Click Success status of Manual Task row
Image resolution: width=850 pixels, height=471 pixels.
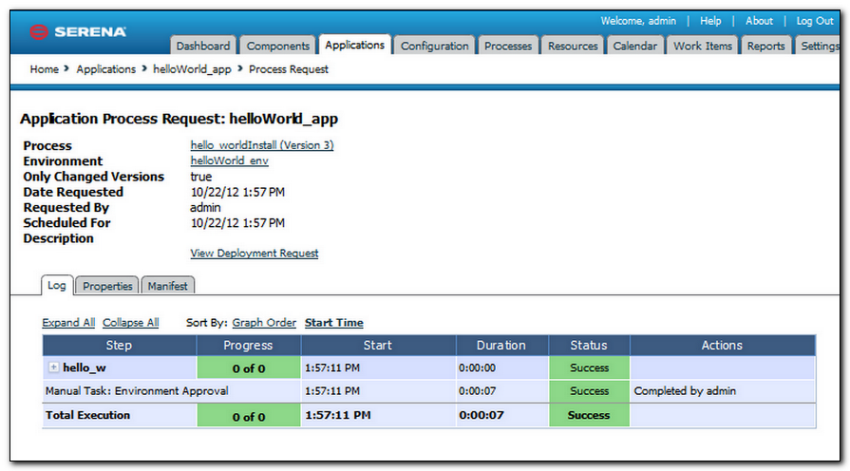[589, 391]
